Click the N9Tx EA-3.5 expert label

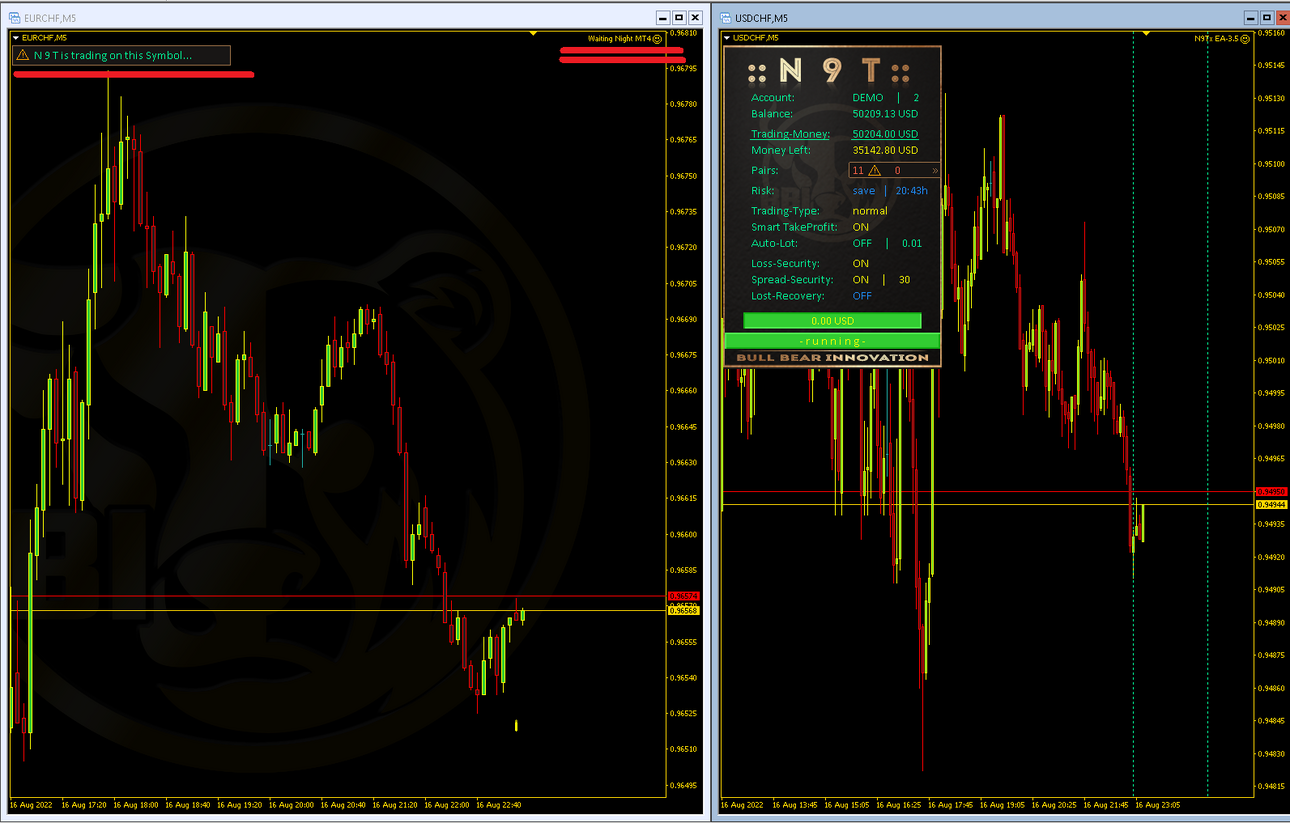click(x=1217, y=39)
